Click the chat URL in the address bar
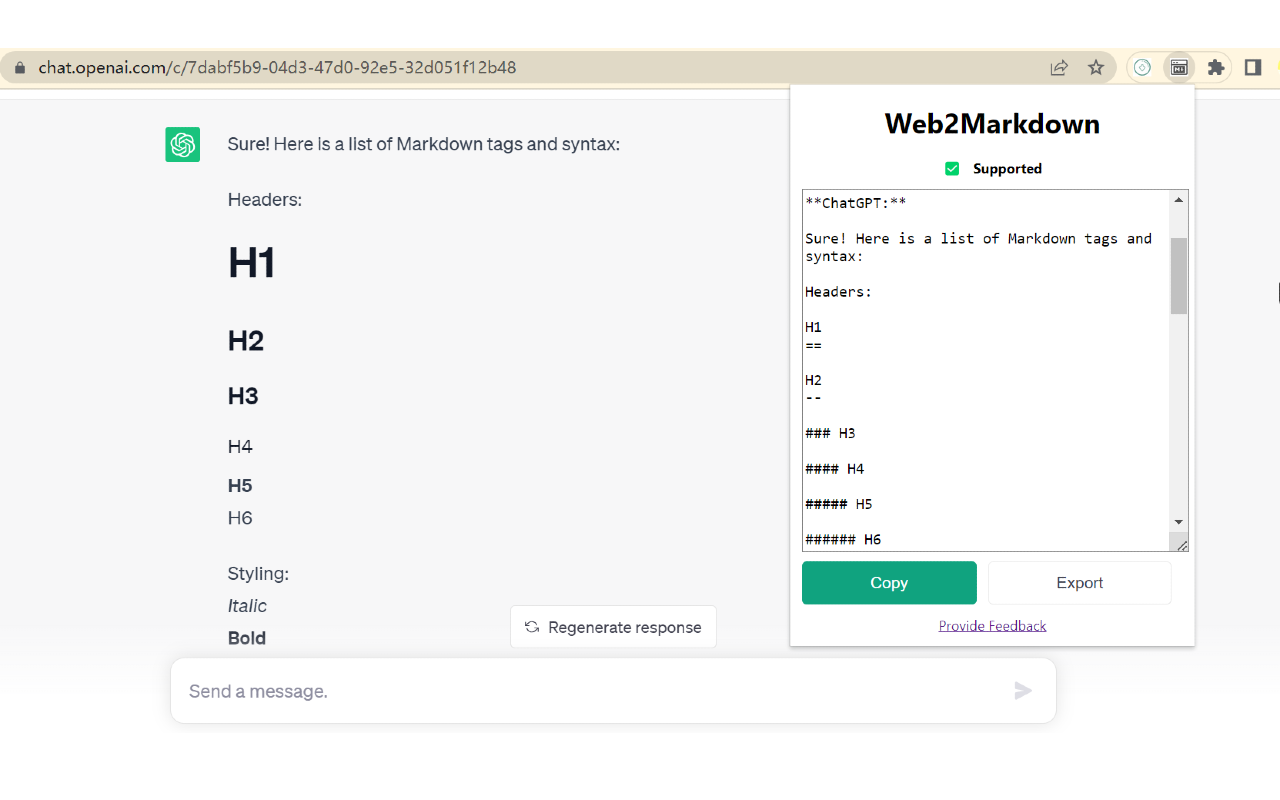 (276, 67)
